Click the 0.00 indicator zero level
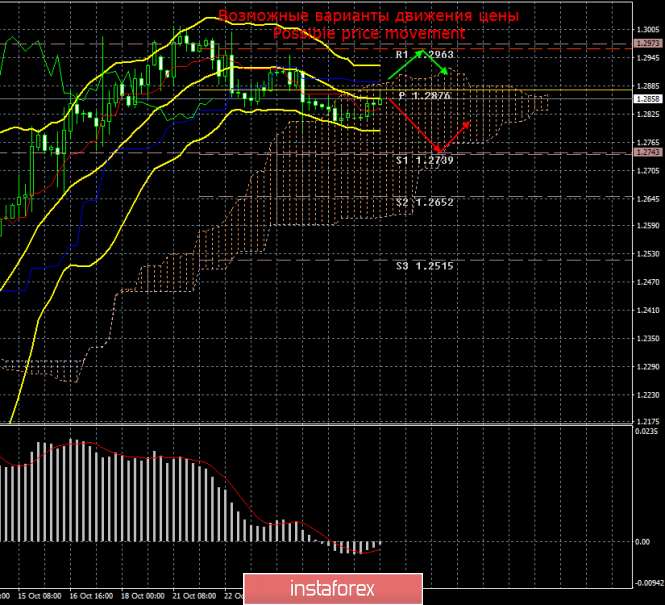This screenshot has height=605, width=665. (x=643, y=542)
